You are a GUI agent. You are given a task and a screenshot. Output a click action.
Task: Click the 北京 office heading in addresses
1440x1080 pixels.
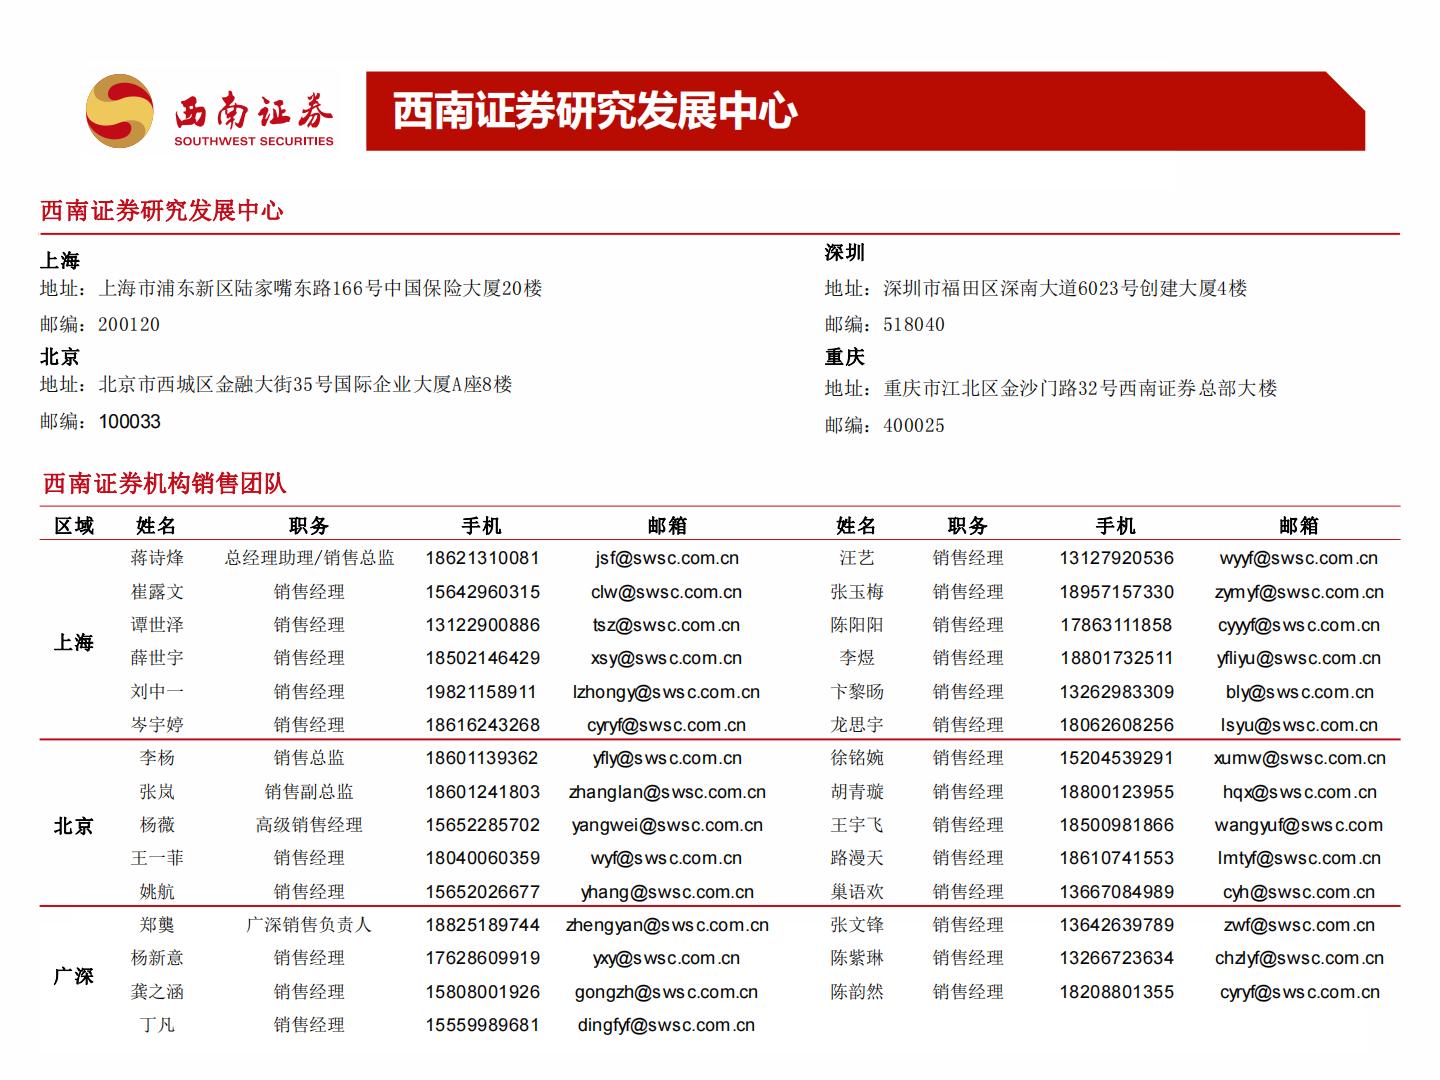point(60,357)
